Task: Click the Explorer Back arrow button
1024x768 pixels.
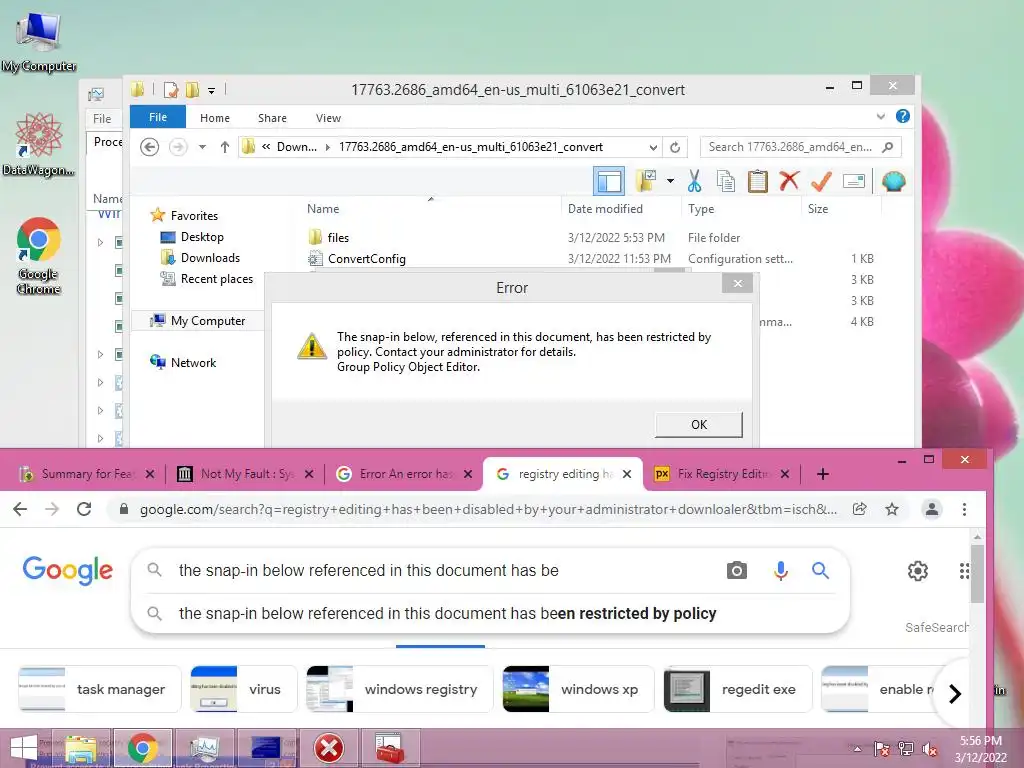Action: [150, 147]
